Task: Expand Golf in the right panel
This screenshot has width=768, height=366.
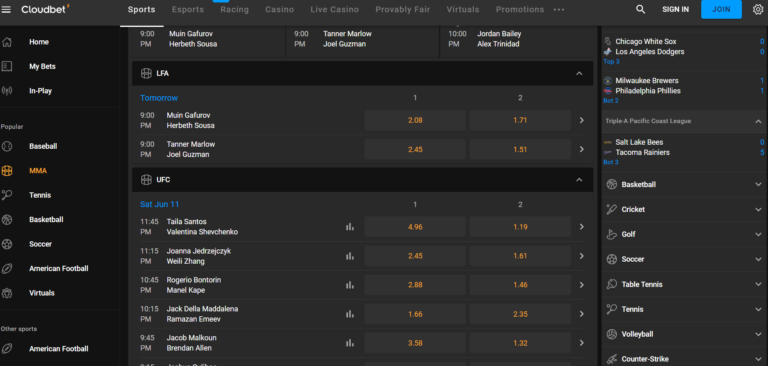Action: 758,234
